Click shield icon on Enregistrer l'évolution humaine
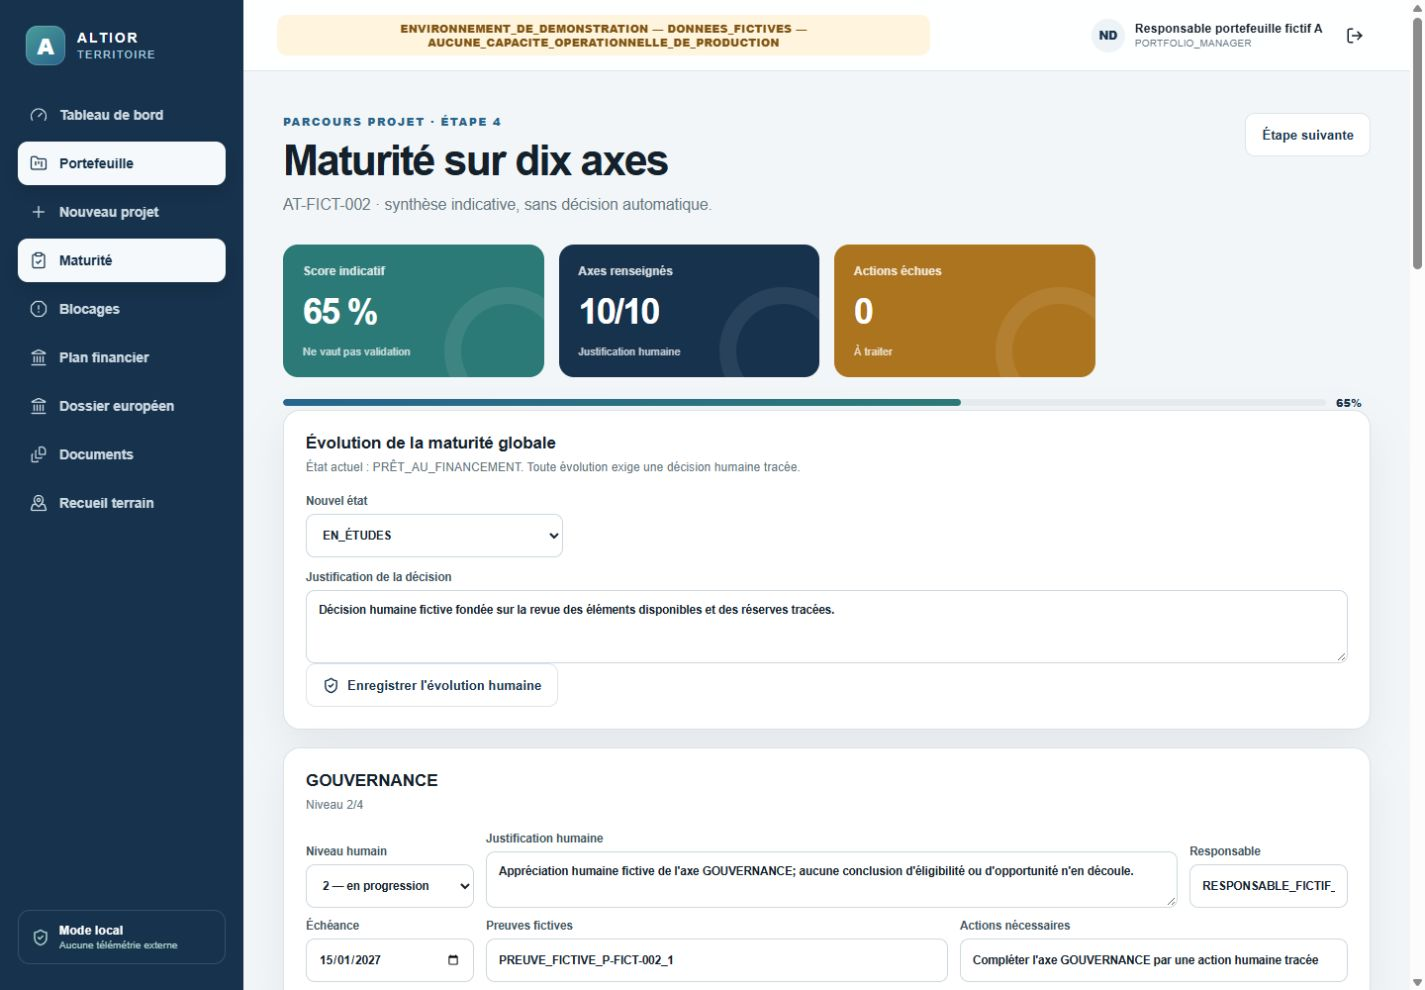The height and width of the screenshot is (990, 1425). 331,686
